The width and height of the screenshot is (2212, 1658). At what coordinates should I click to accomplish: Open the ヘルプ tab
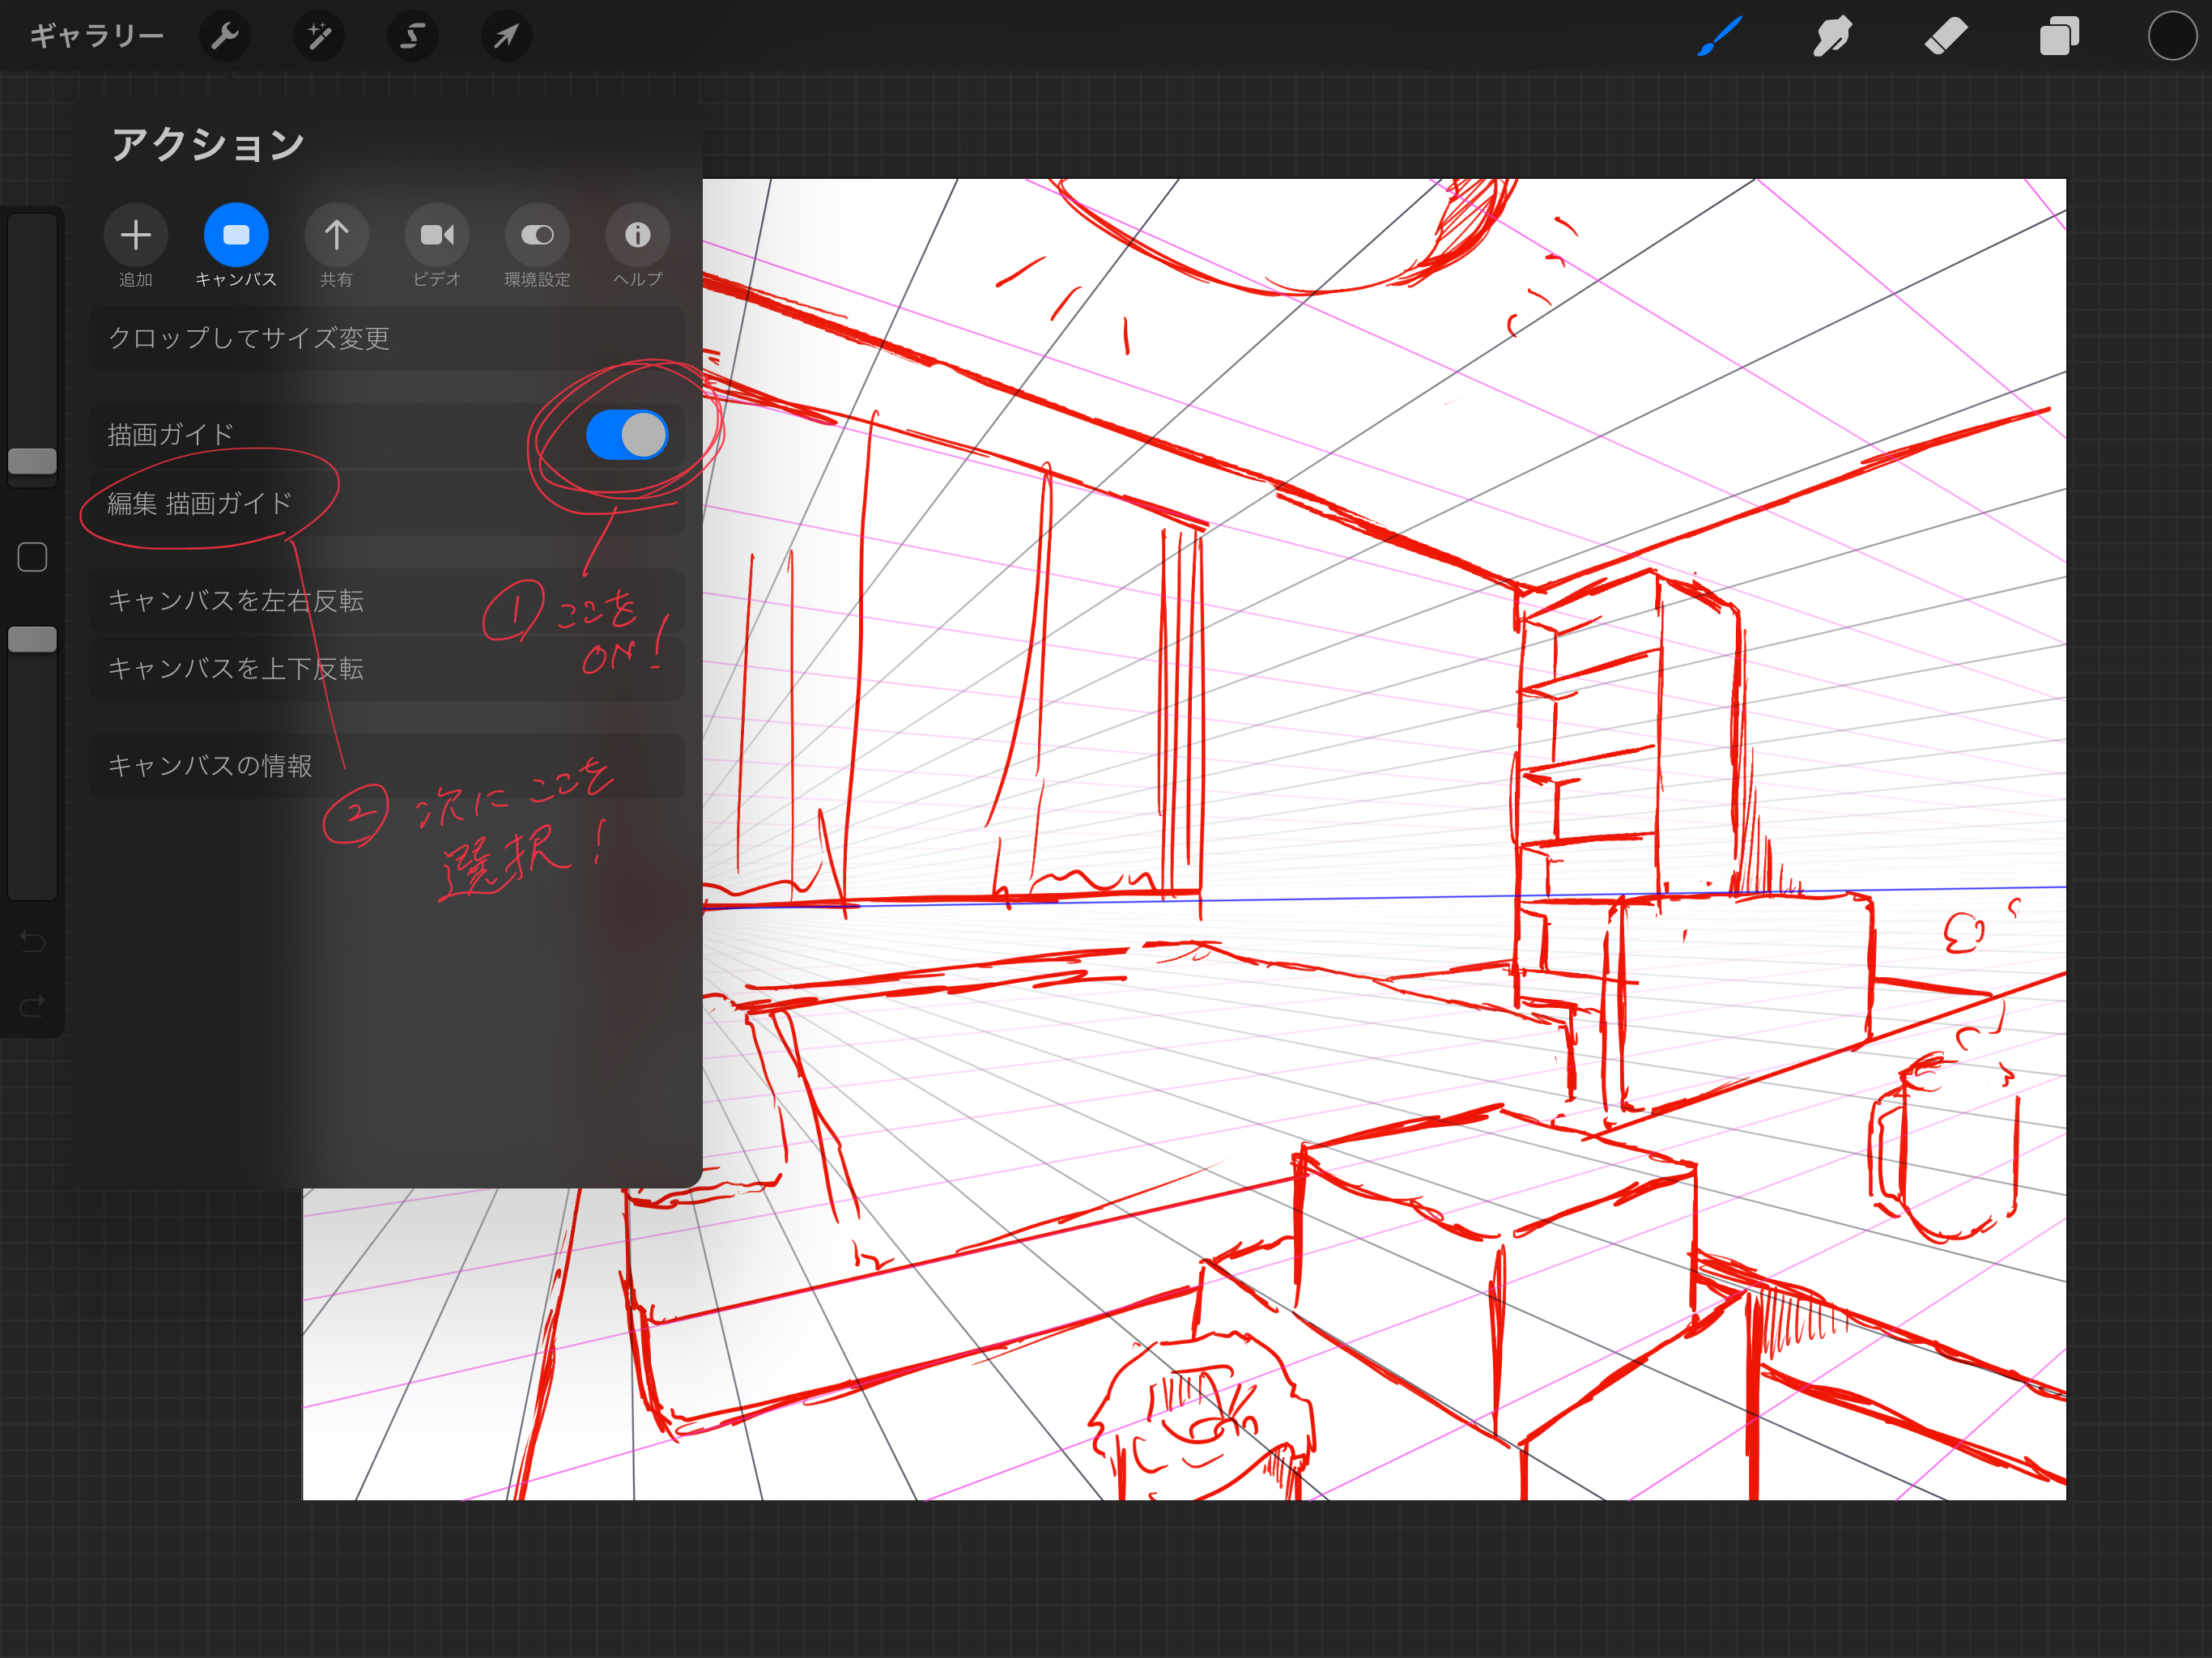tap(637, 246)
